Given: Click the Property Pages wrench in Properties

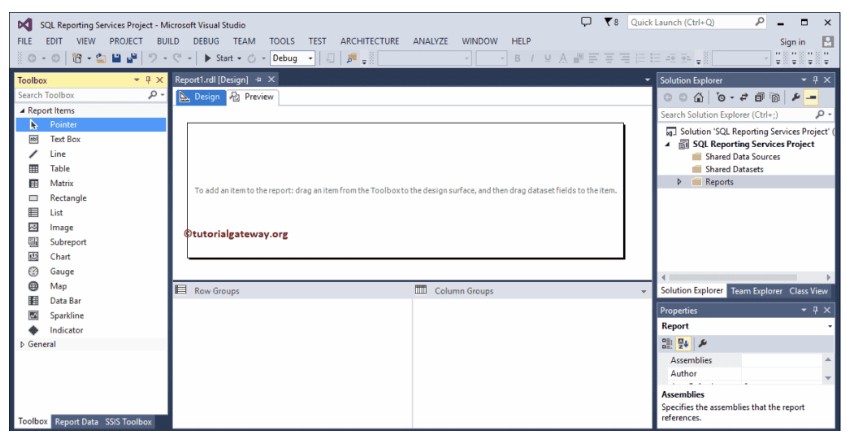Looking at the screenshot, I should (703, 343).
